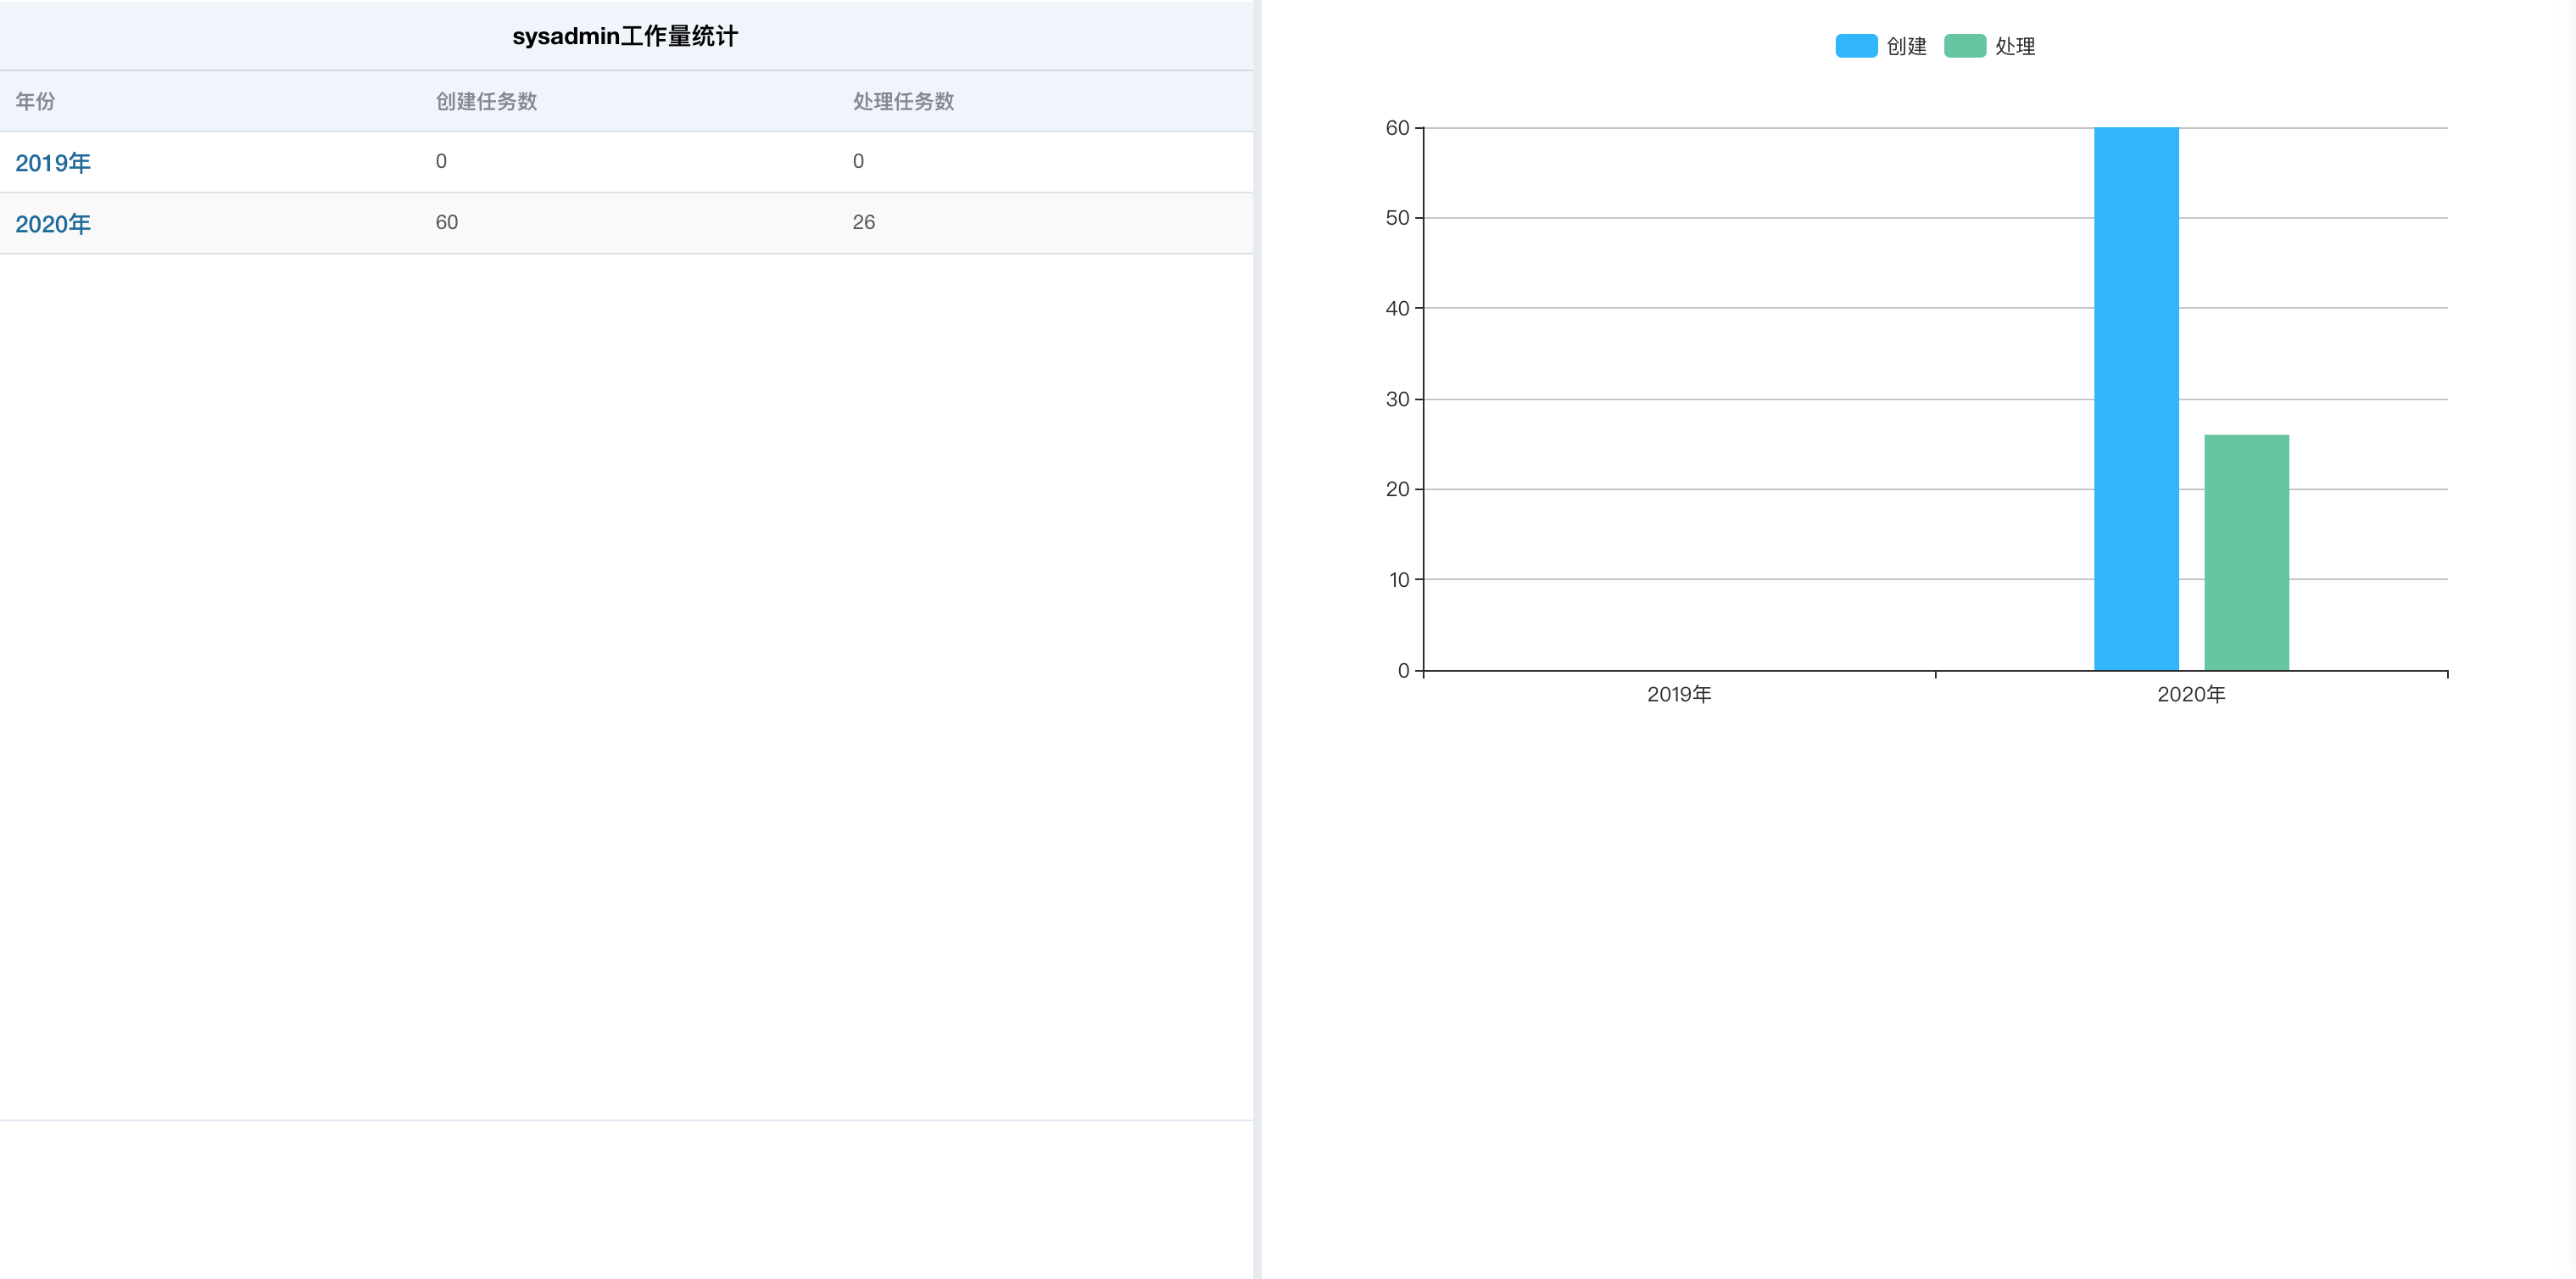Screen dimensions: 2576x1279
Task: Click the y-axis label 40
Action: click(1397, 308)
